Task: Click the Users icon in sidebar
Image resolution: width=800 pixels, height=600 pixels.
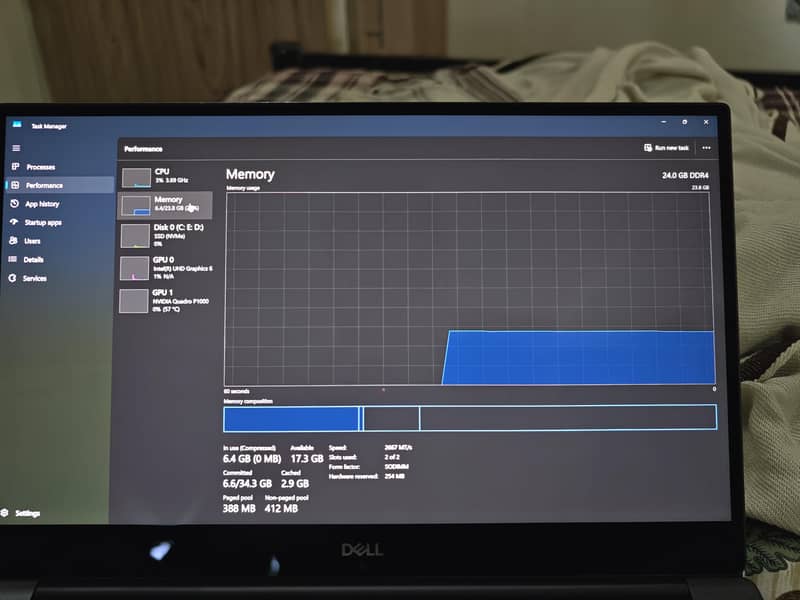Action: 13,240
